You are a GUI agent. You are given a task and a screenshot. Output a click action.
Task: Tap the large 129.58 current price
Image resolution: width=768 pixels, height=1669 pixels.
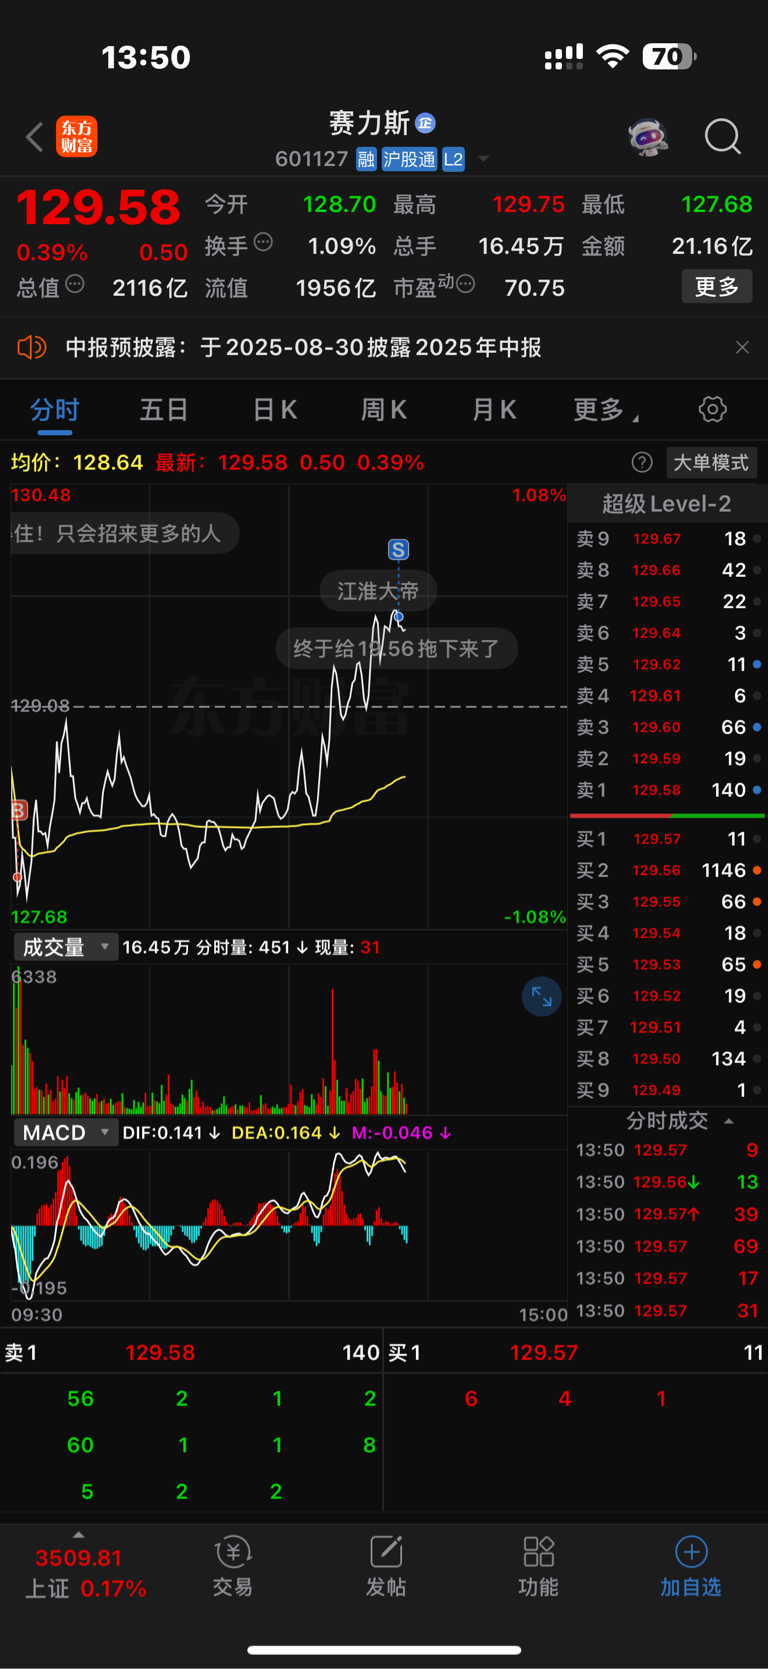[98, 208]
